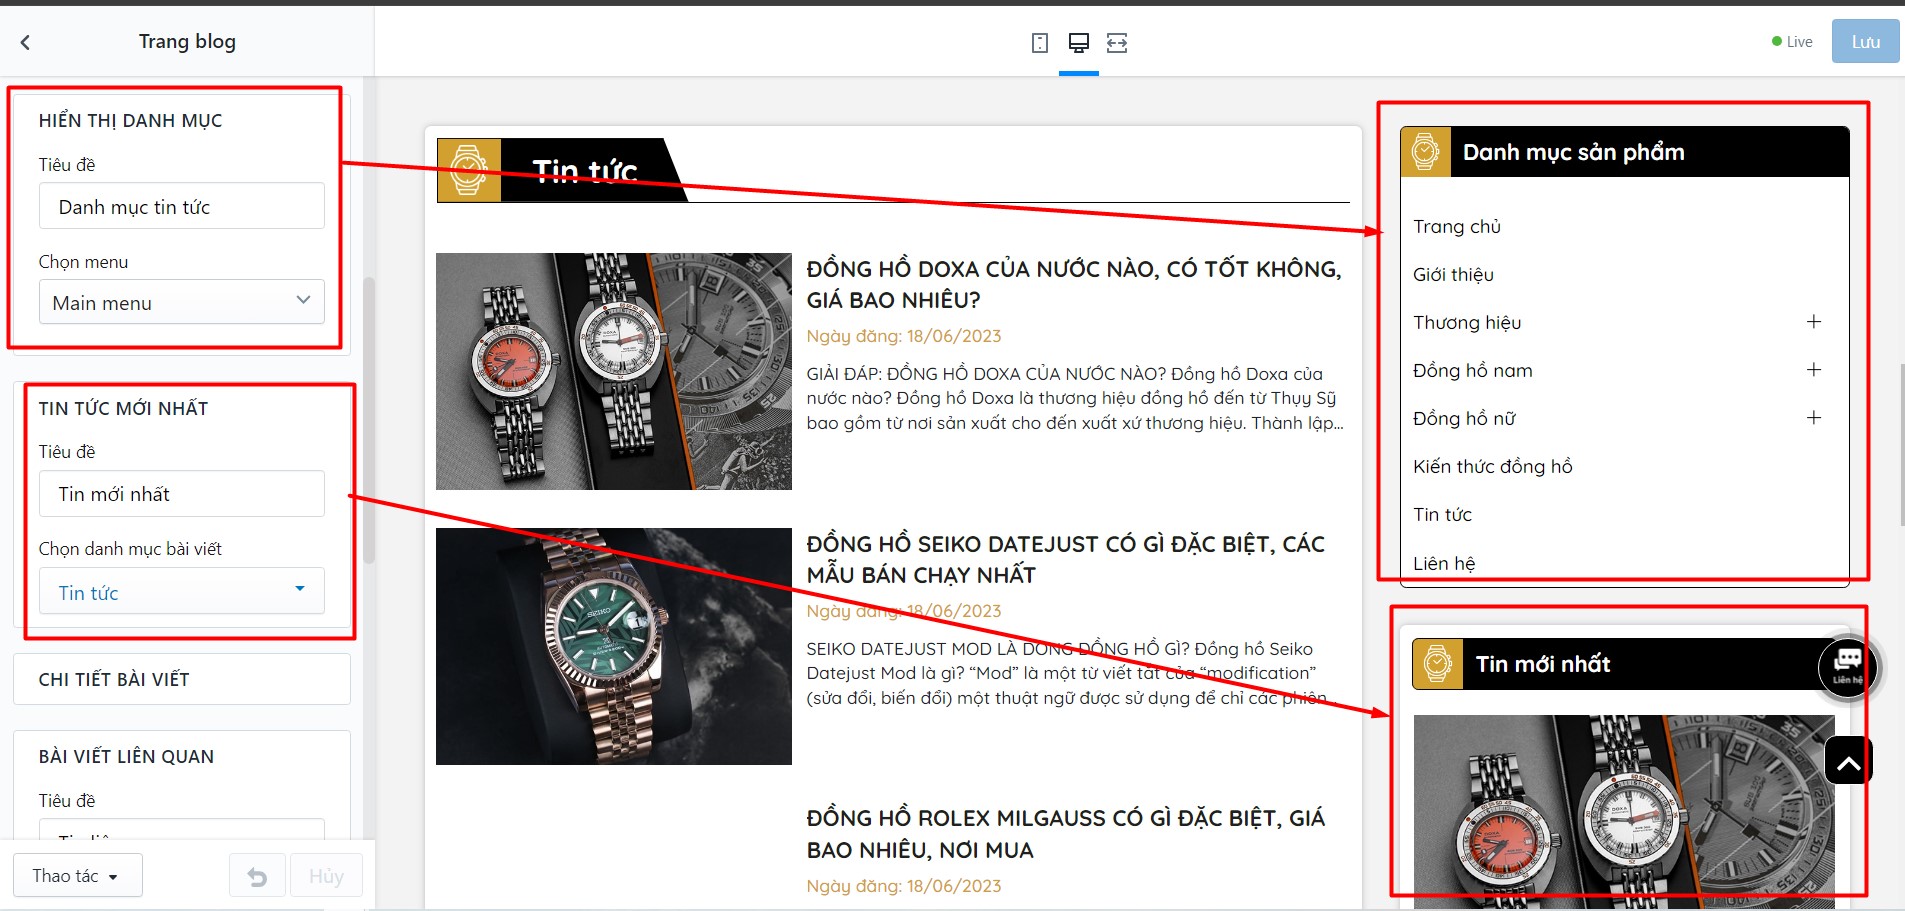Click the 'TIN TỨC MỚI NHẤT' section heading

pyautogui.click(x=124, y=409)
